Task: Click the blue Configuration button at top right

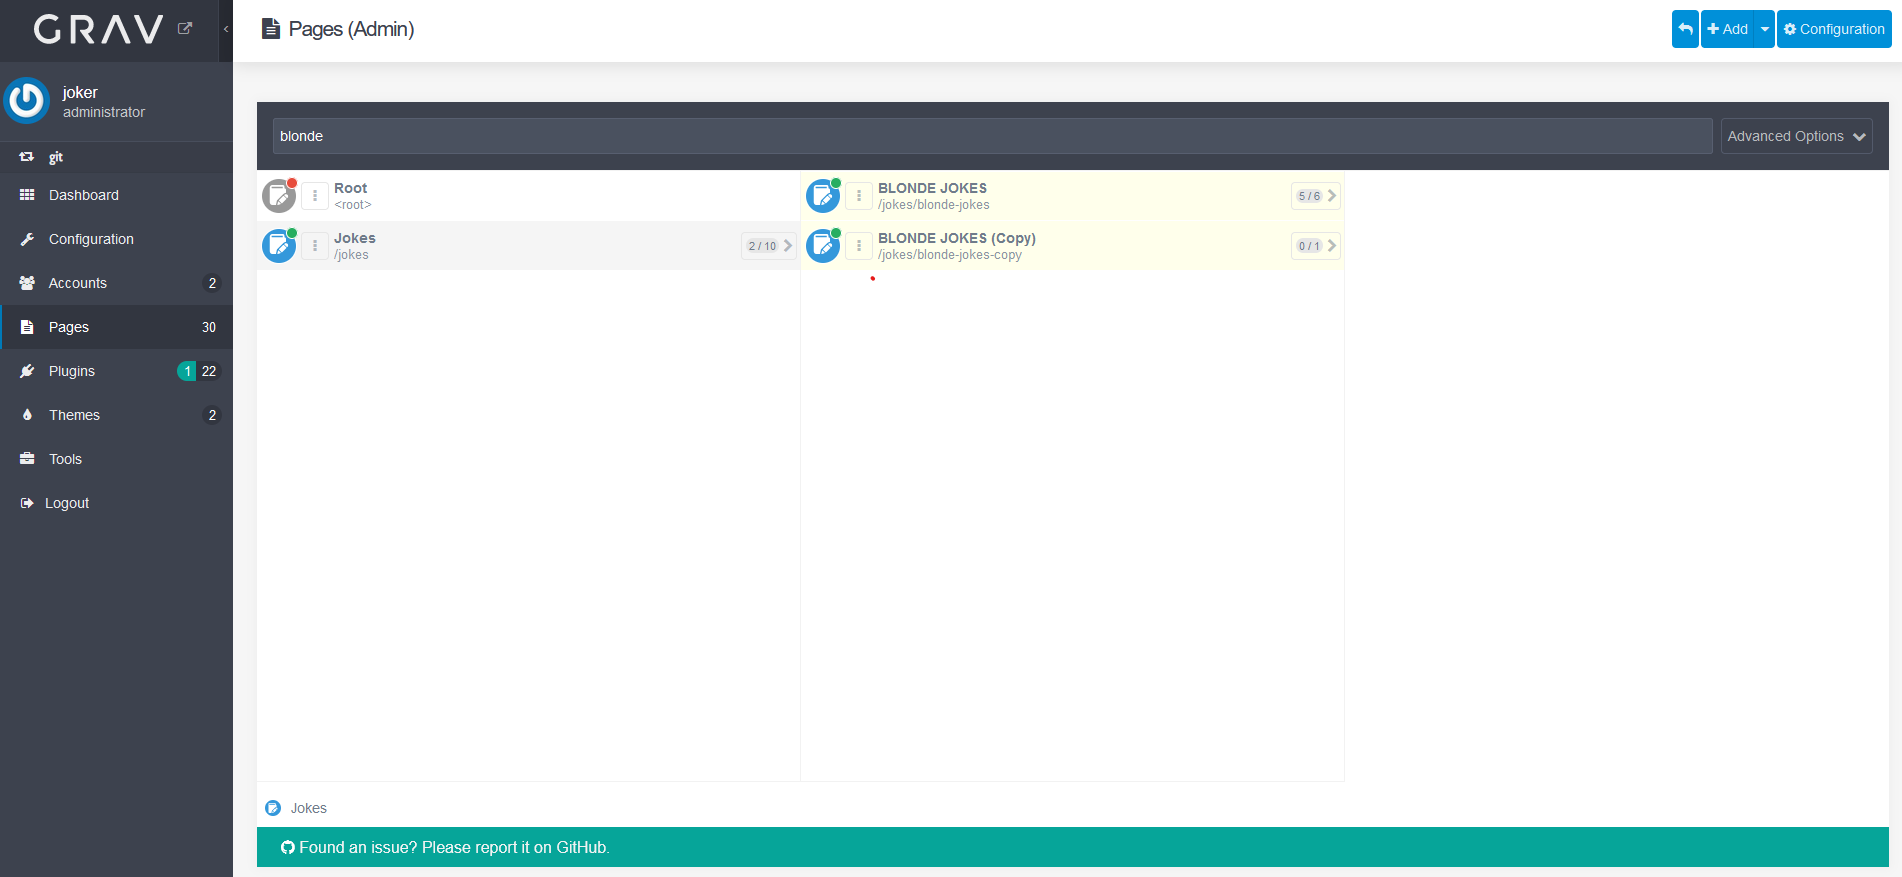Action: (x=1834, y=29)
